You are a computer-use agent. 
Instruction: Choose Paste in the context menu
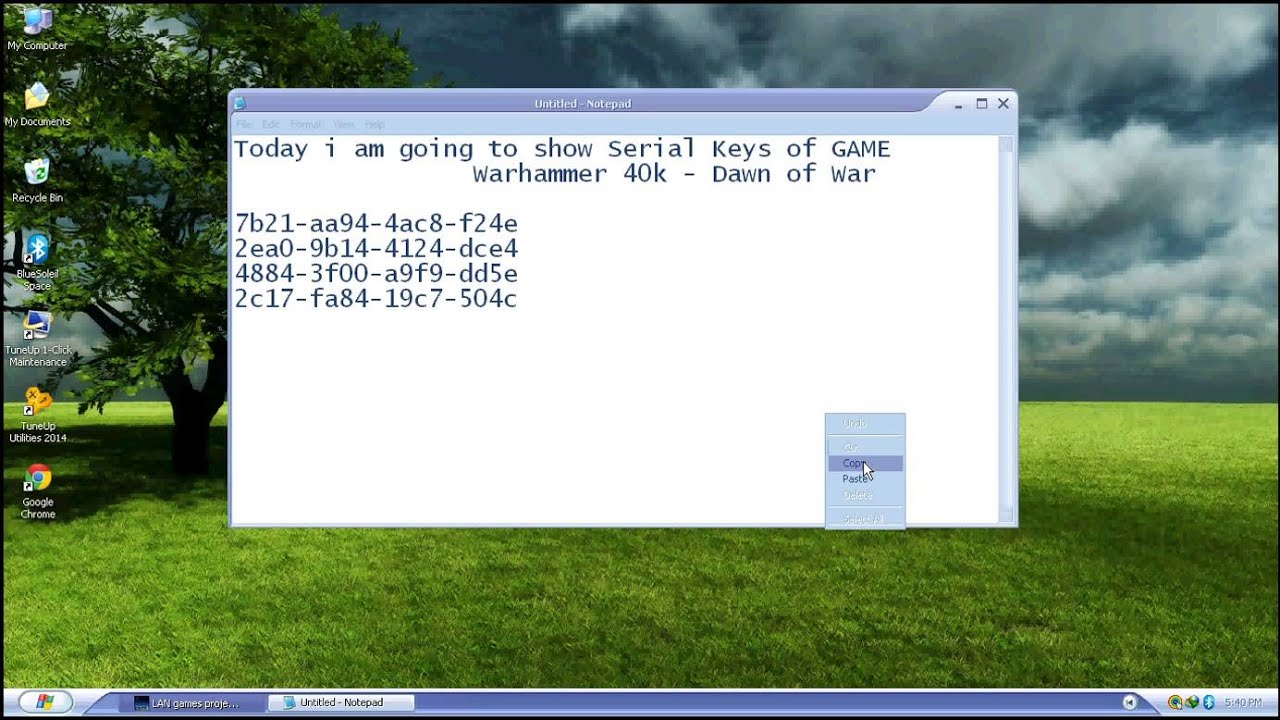point(865,479)
